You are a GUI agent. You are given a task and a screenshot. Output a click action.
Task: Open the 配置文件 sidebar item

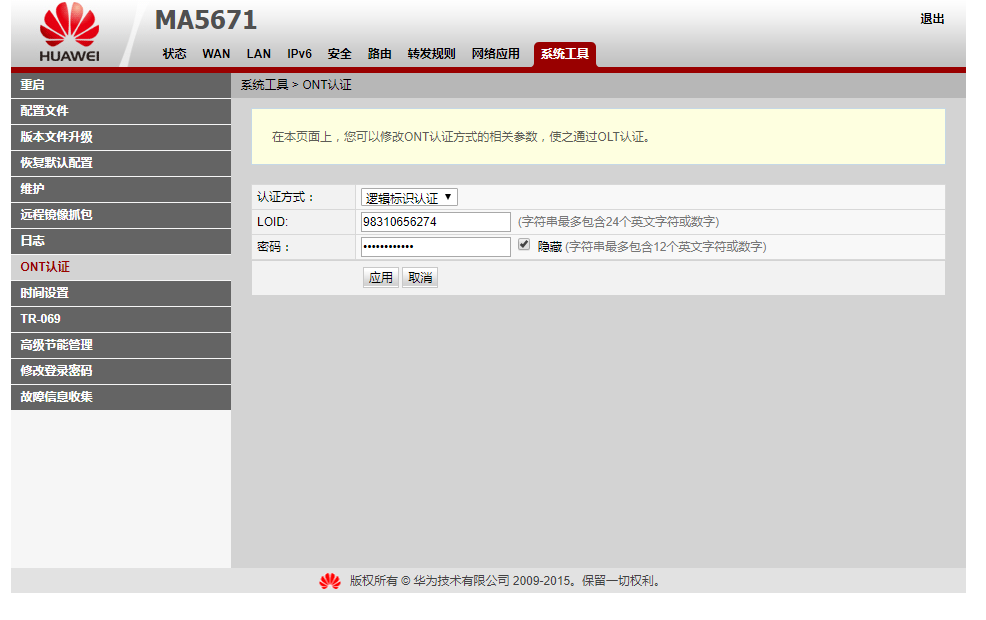pos(121,111)
